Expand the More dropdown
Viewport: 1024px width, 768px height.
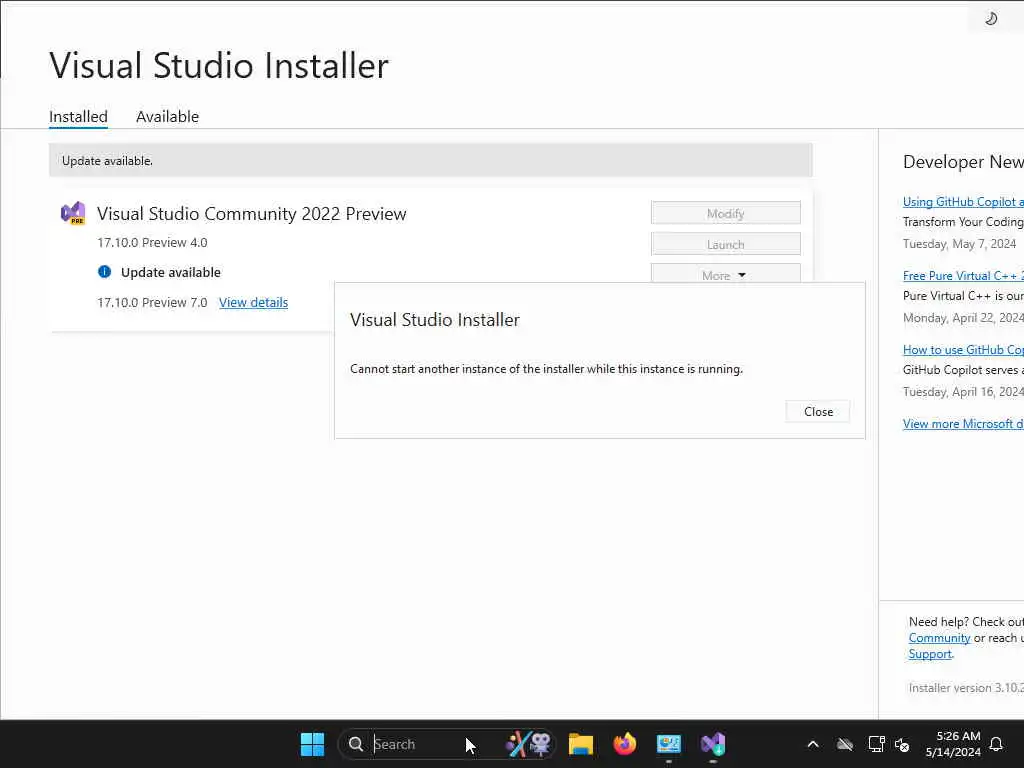pos(726,274)
